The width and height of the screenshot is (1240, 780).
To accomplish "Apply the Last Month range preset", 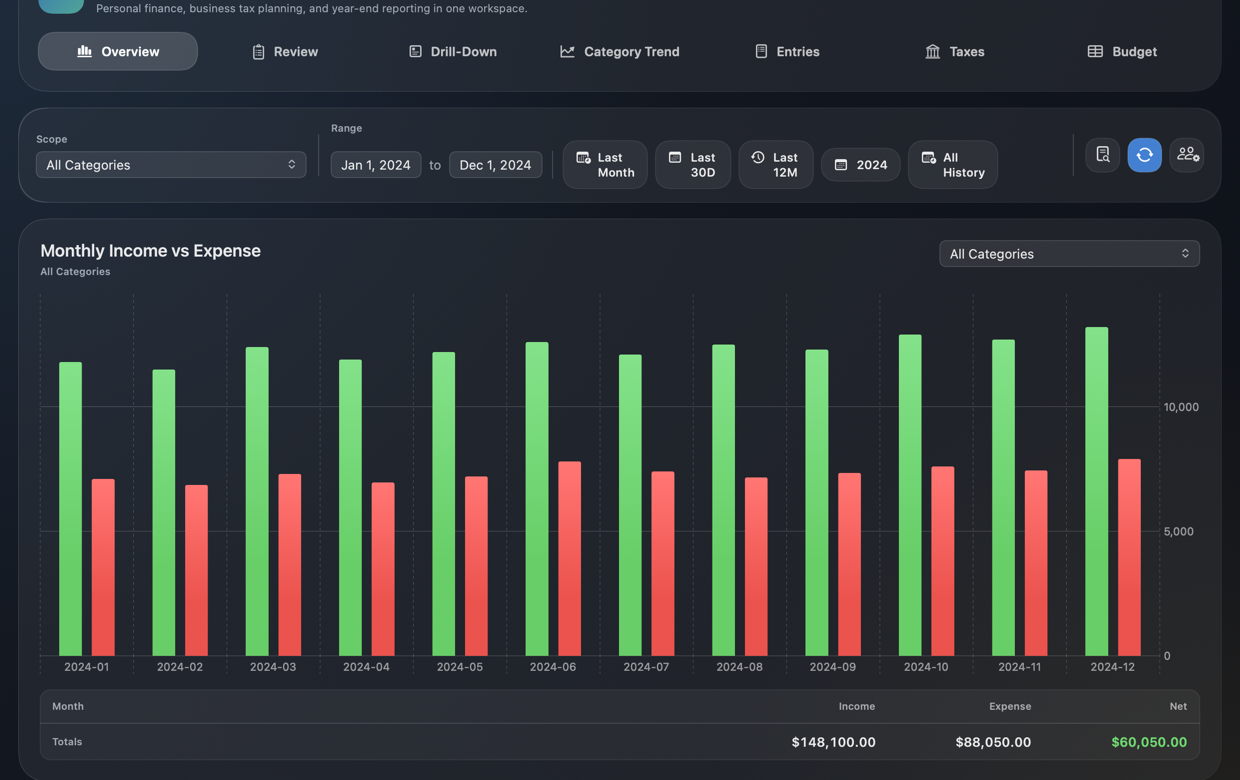I will tap(605, 165).
